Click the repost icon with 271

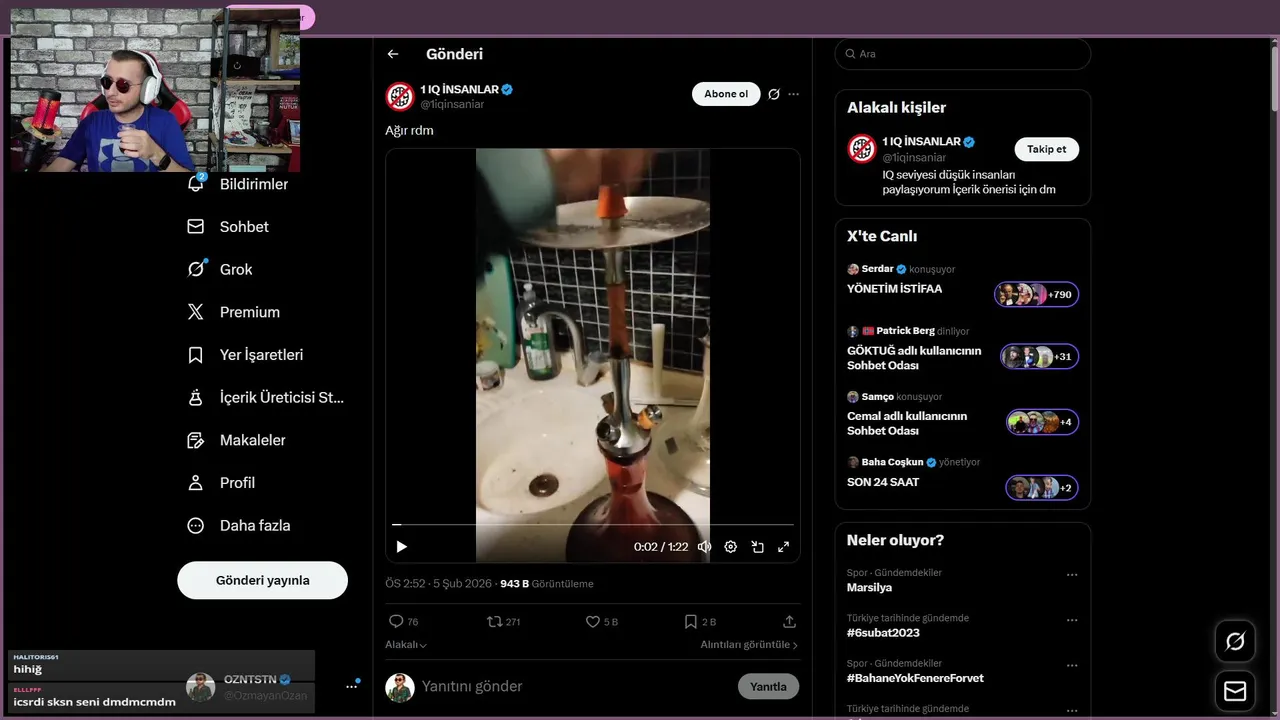click(494, 621)
